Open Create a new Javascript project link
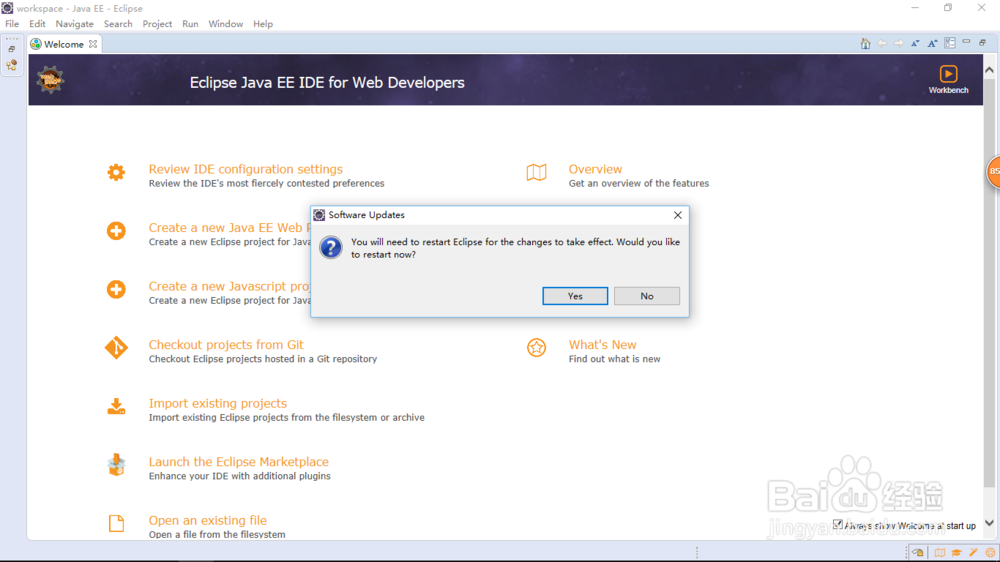 pyautogui.click(x=230, y=286)
